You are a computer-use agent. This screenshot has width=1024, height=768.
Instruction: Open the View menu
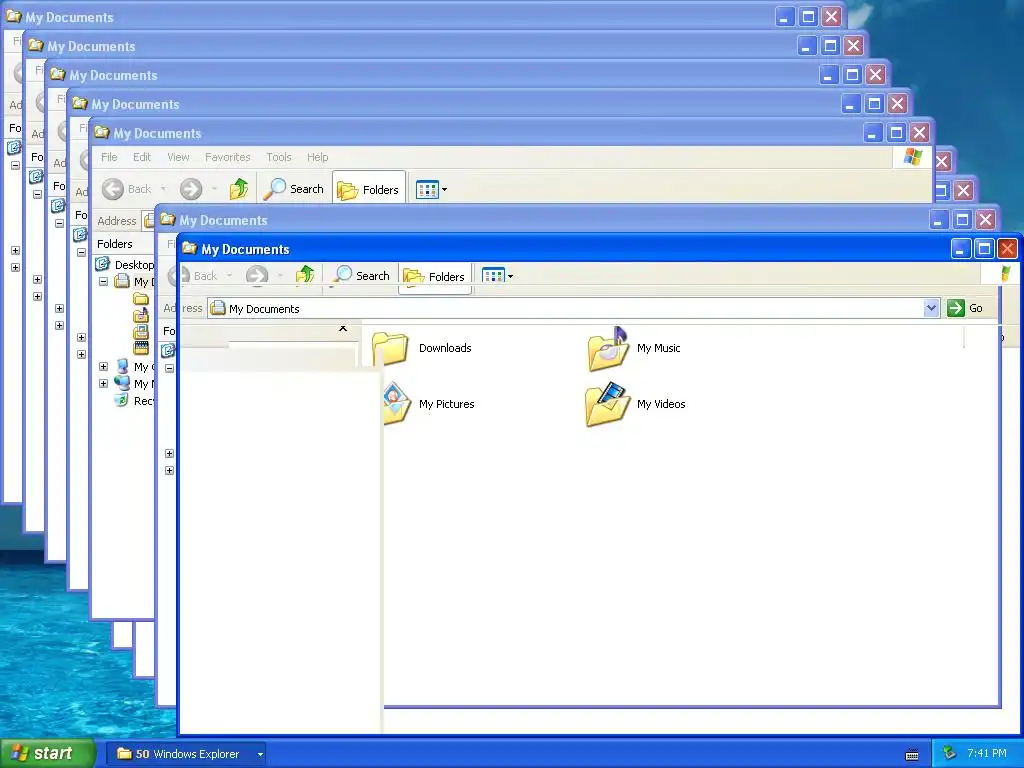[178, 157]
